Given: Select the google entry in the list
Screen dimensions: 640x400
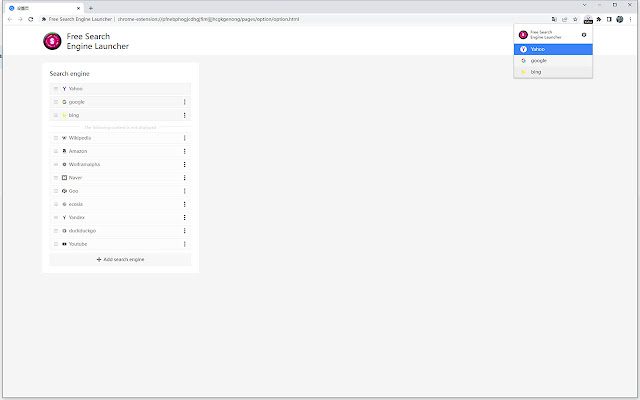Looking at the screenshot, I should (120, 102).
